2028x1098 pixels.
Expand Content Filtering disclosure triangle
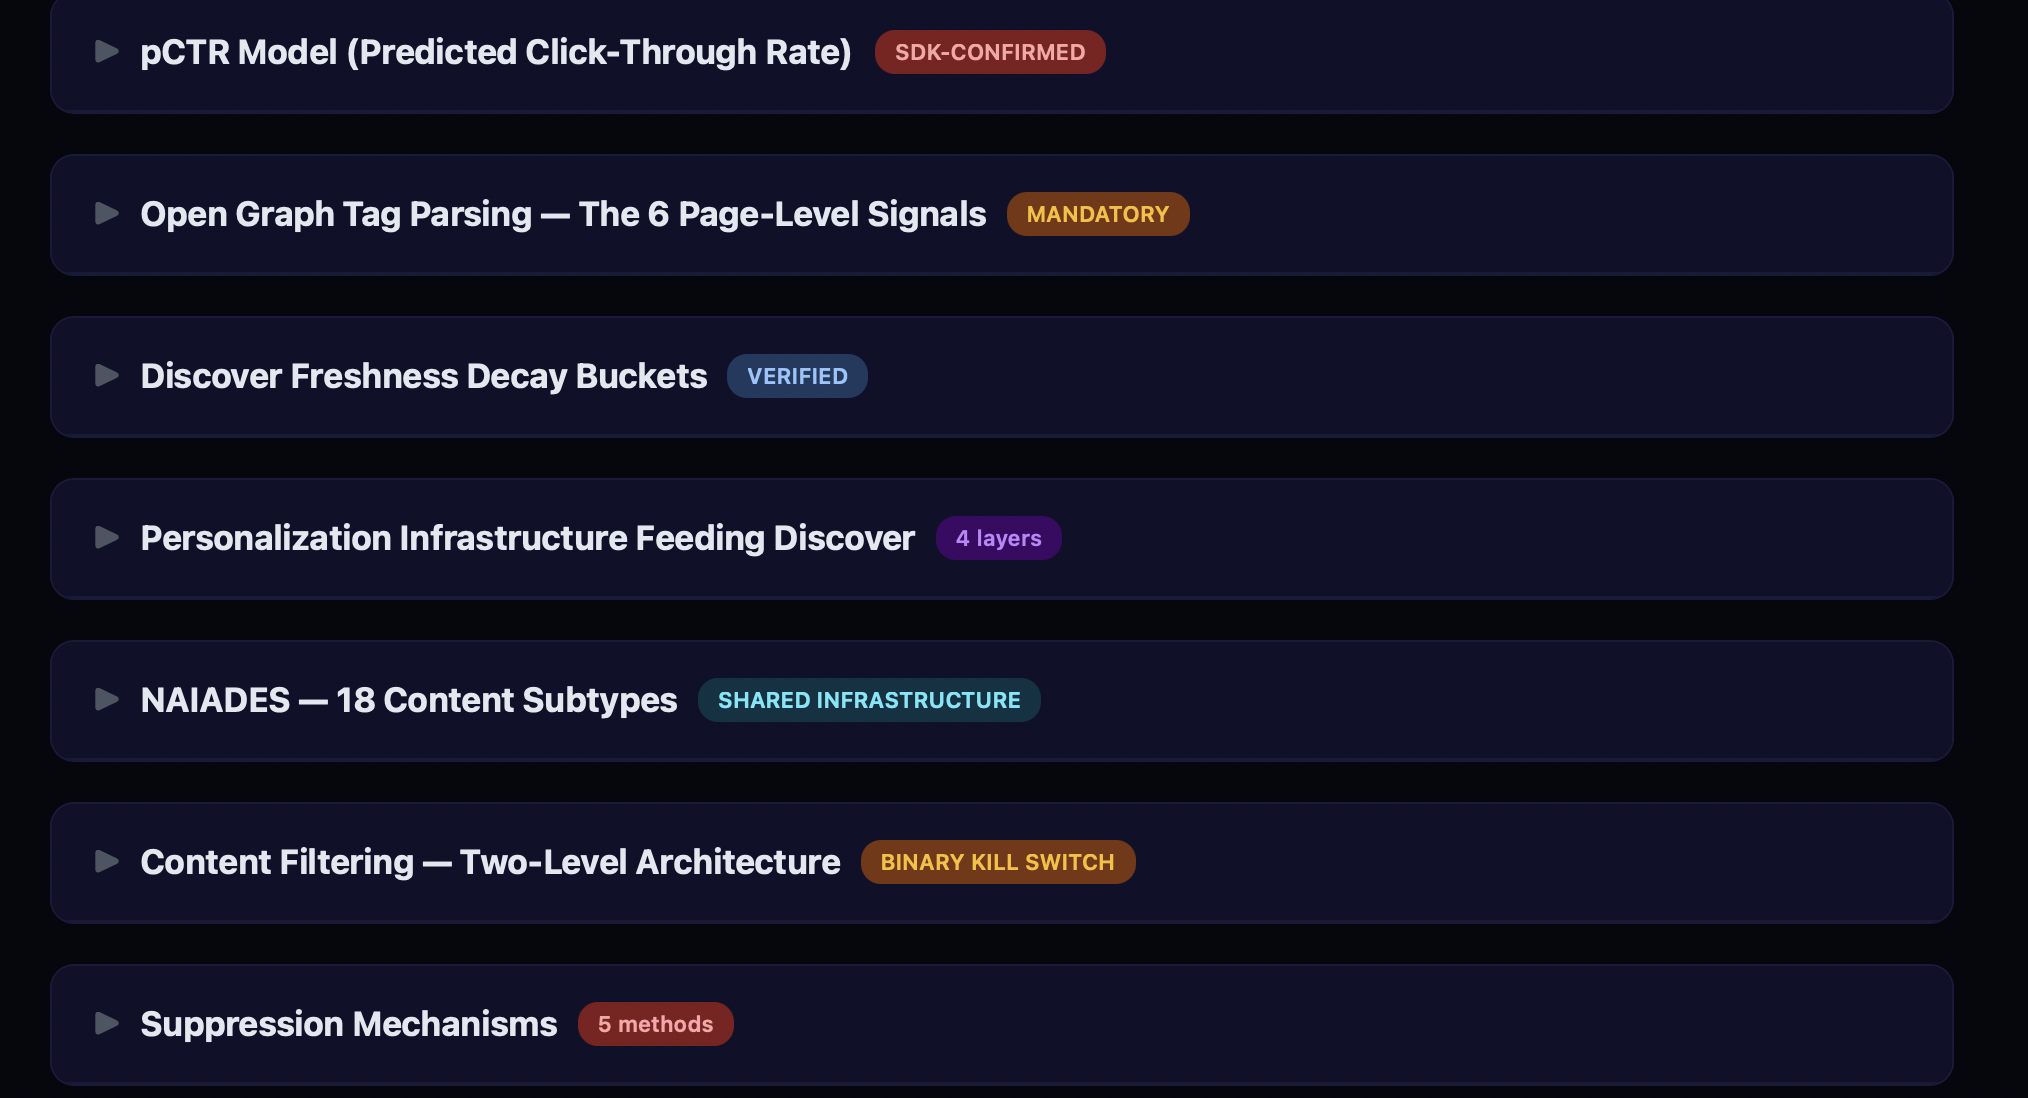[106, 862]
